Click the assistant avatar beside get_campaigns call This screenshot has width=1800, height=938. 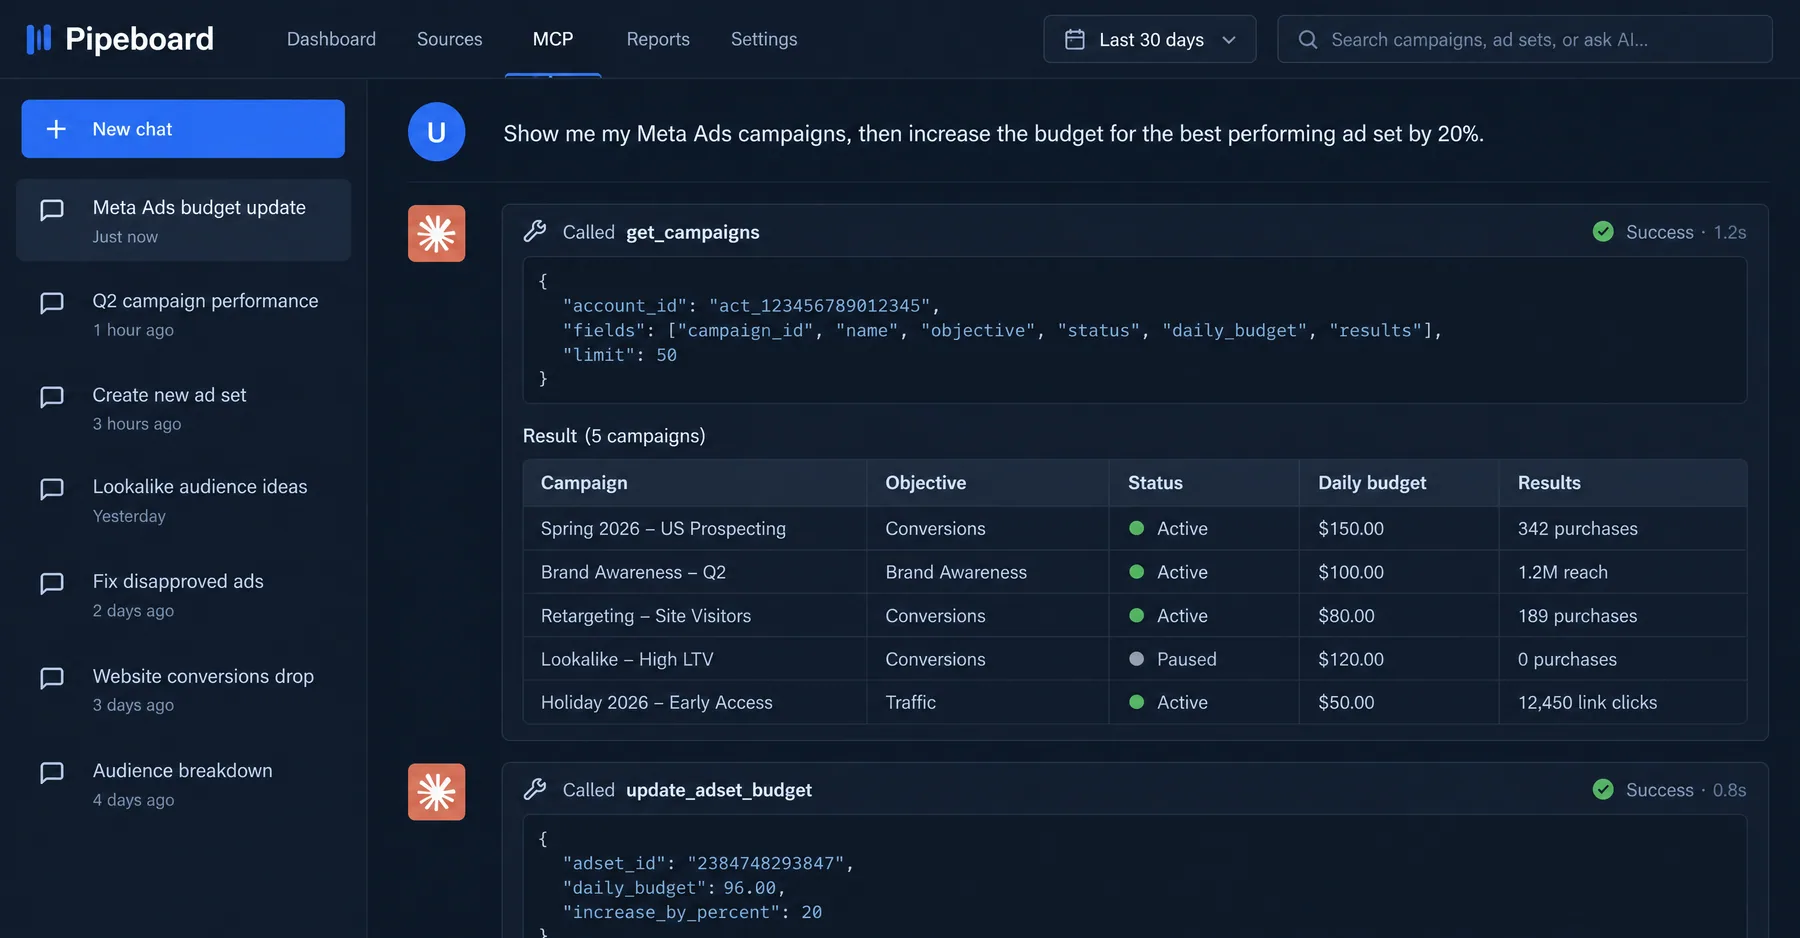pyautogui.click(x=436, y=233)
